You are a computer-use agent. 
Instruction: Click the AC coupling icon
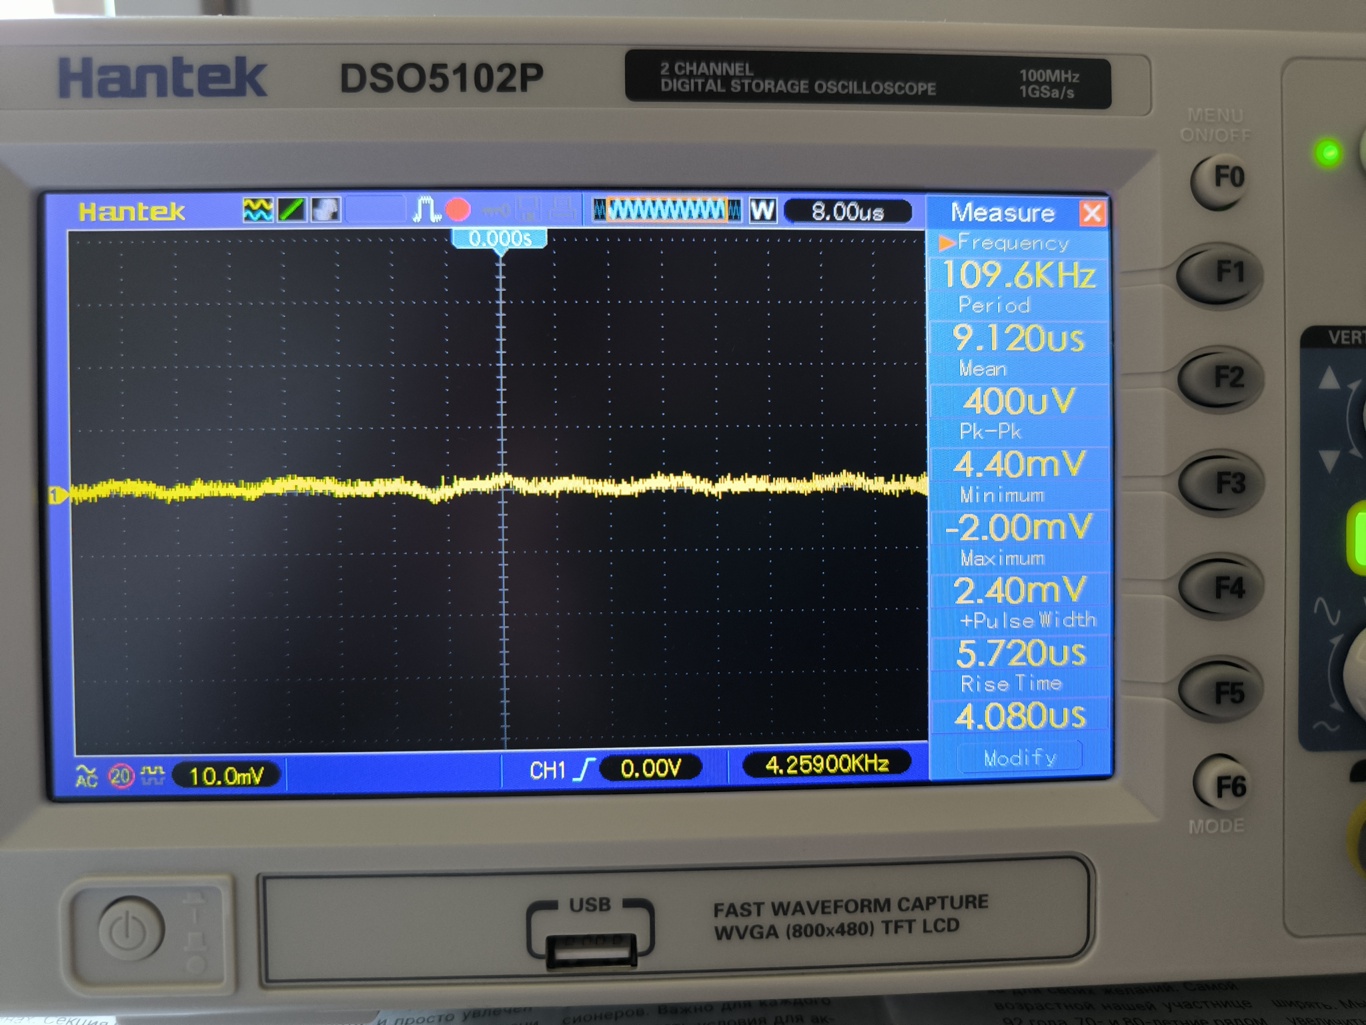click(x=87, y=776)
